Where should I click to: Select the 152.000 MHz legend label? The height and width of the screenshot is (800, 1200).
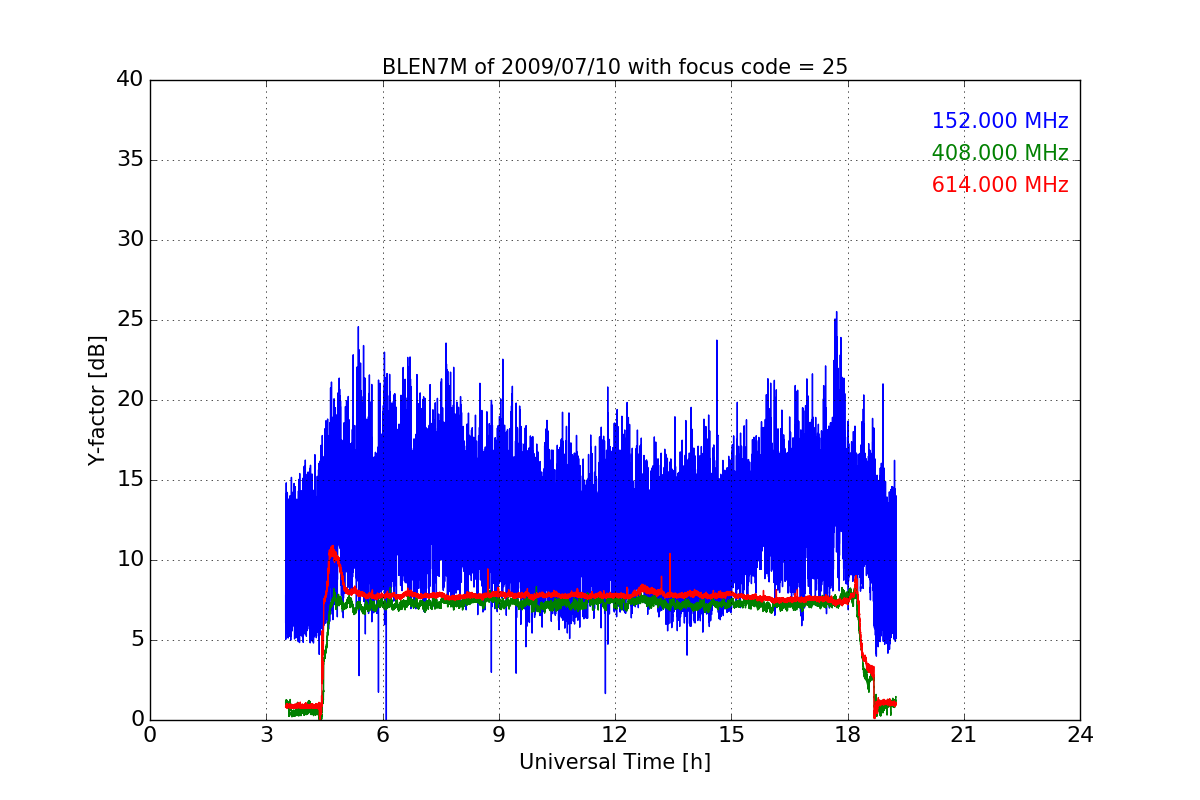tap(1000, 121)
